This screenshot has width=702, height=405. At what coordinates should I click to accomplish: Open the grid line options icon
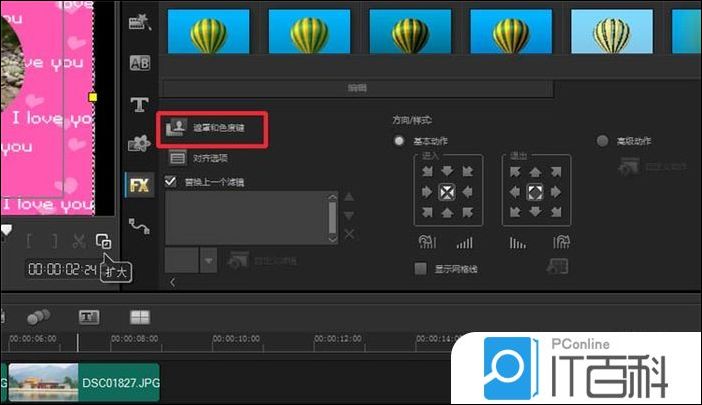point(558,267)
